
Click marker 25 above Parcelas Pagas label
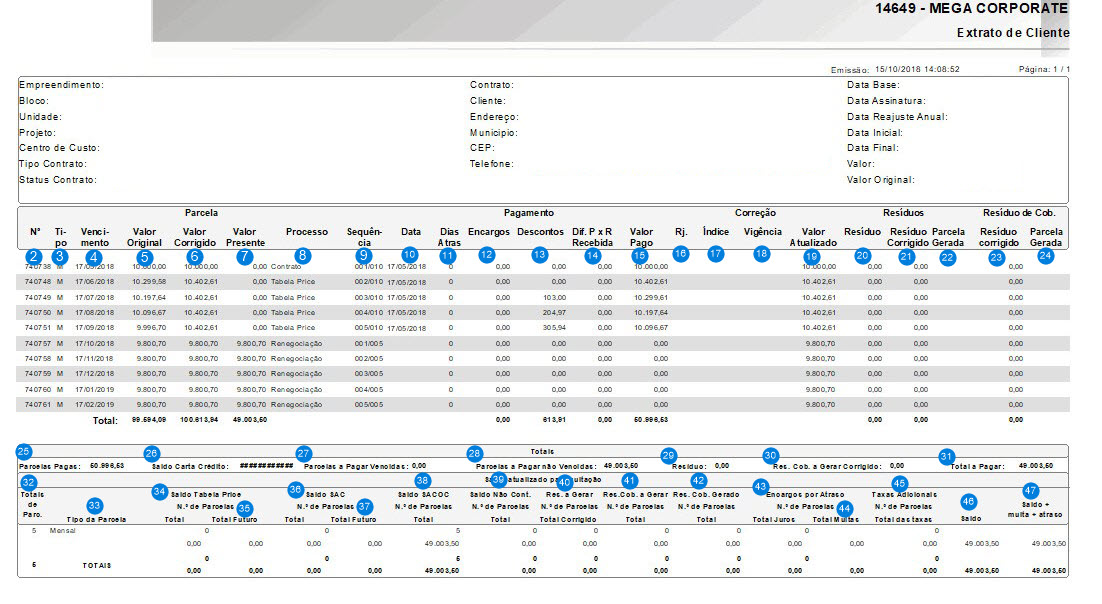click(x=25, y=451)
